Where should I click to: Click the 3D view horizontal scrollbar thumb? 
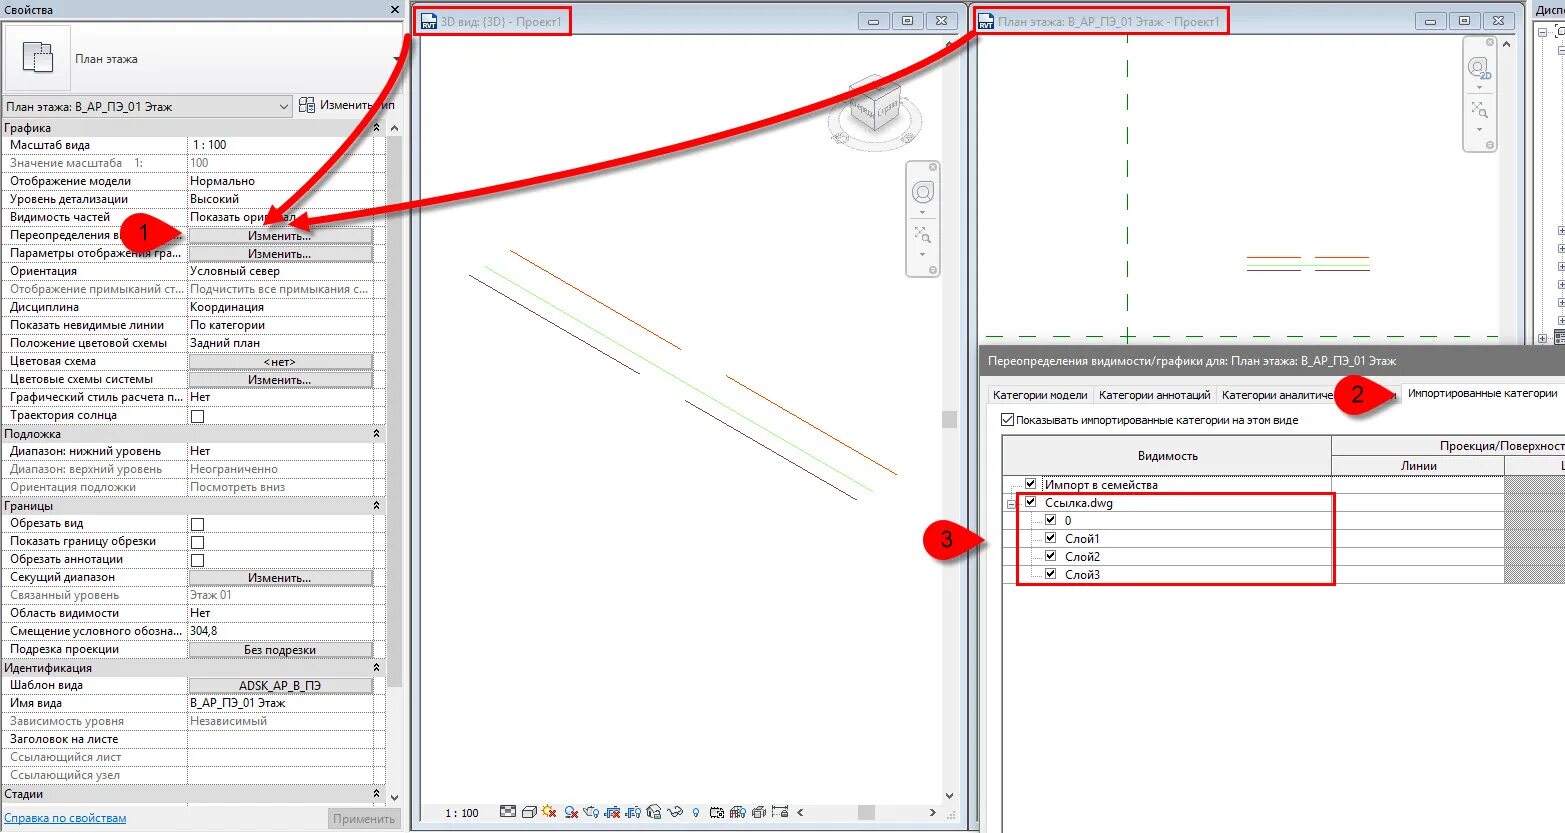point(866,812)
